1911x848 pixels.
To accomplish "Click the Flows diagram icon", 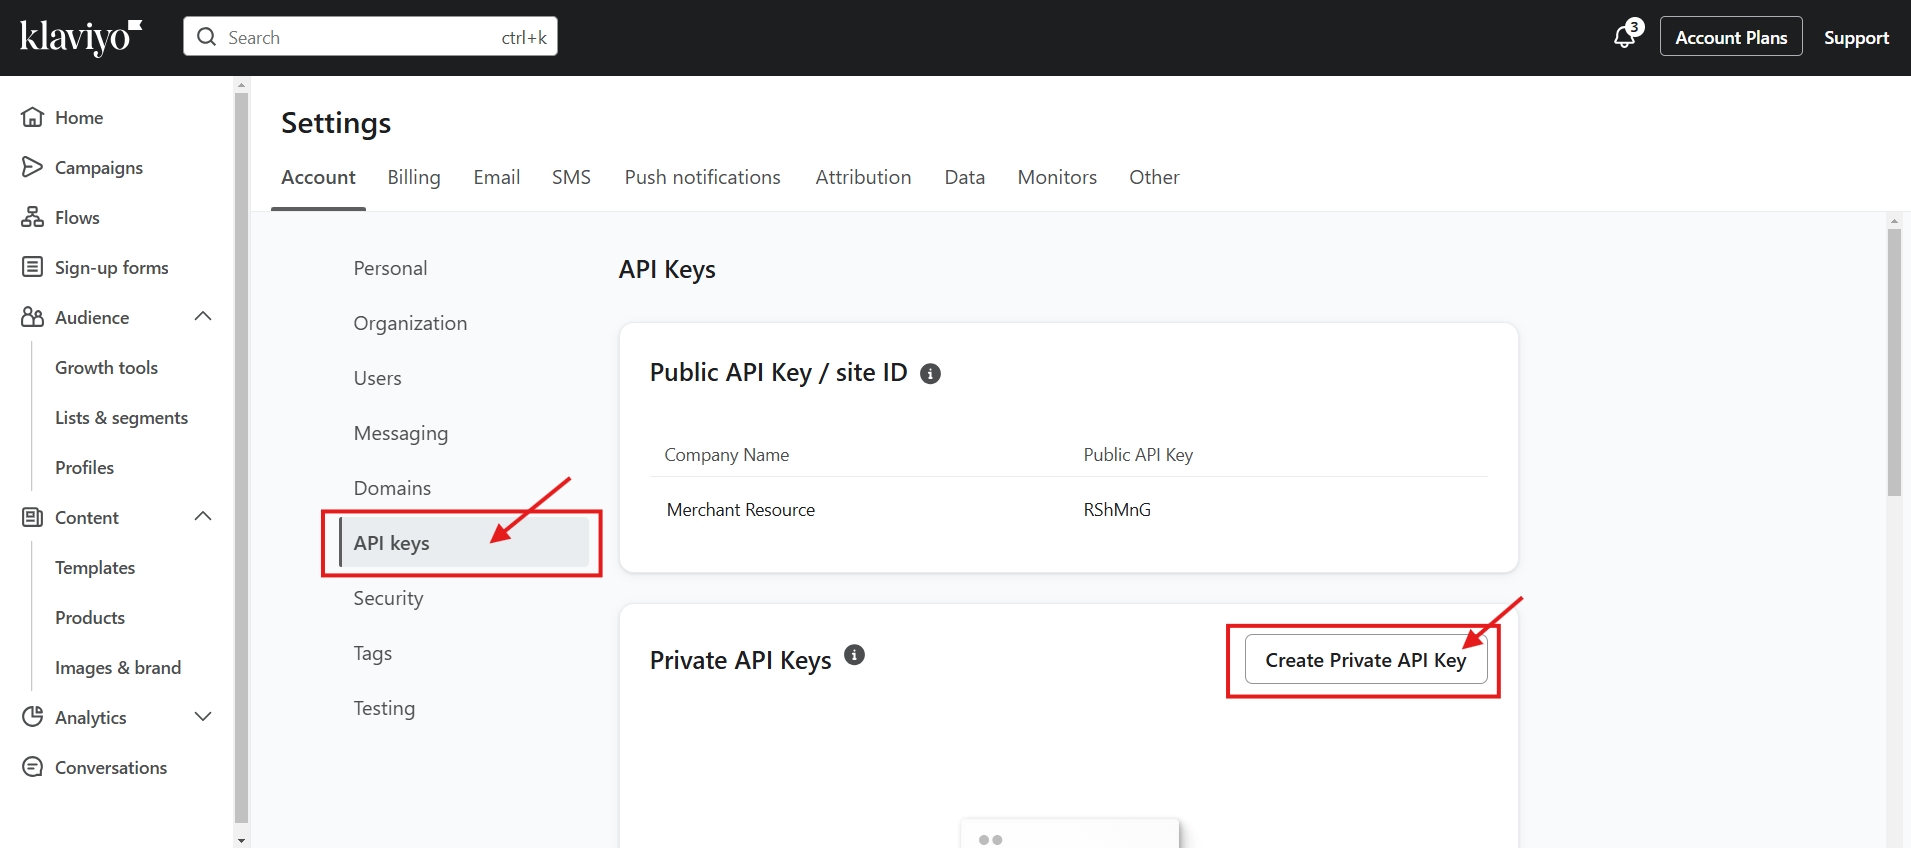I will [x=33, y=217].
